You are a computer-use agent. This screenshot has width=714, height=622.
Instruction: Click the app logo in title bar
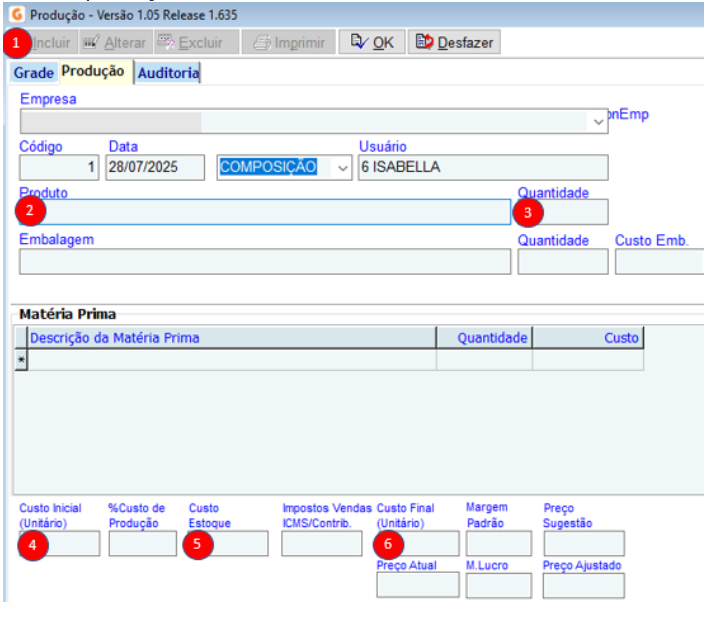pyautogui.click(x=17, y=15)
